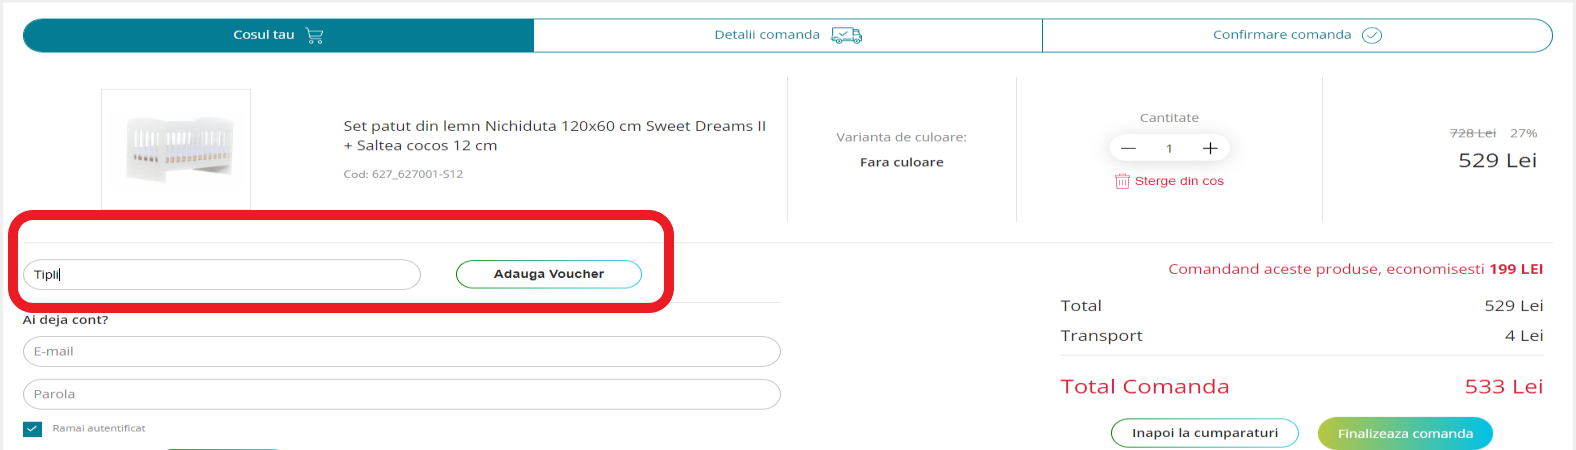Click Finalizeaza comanda button
Image resolution: width=1576 pixels, height=450 pixels.
point(1405,433)
